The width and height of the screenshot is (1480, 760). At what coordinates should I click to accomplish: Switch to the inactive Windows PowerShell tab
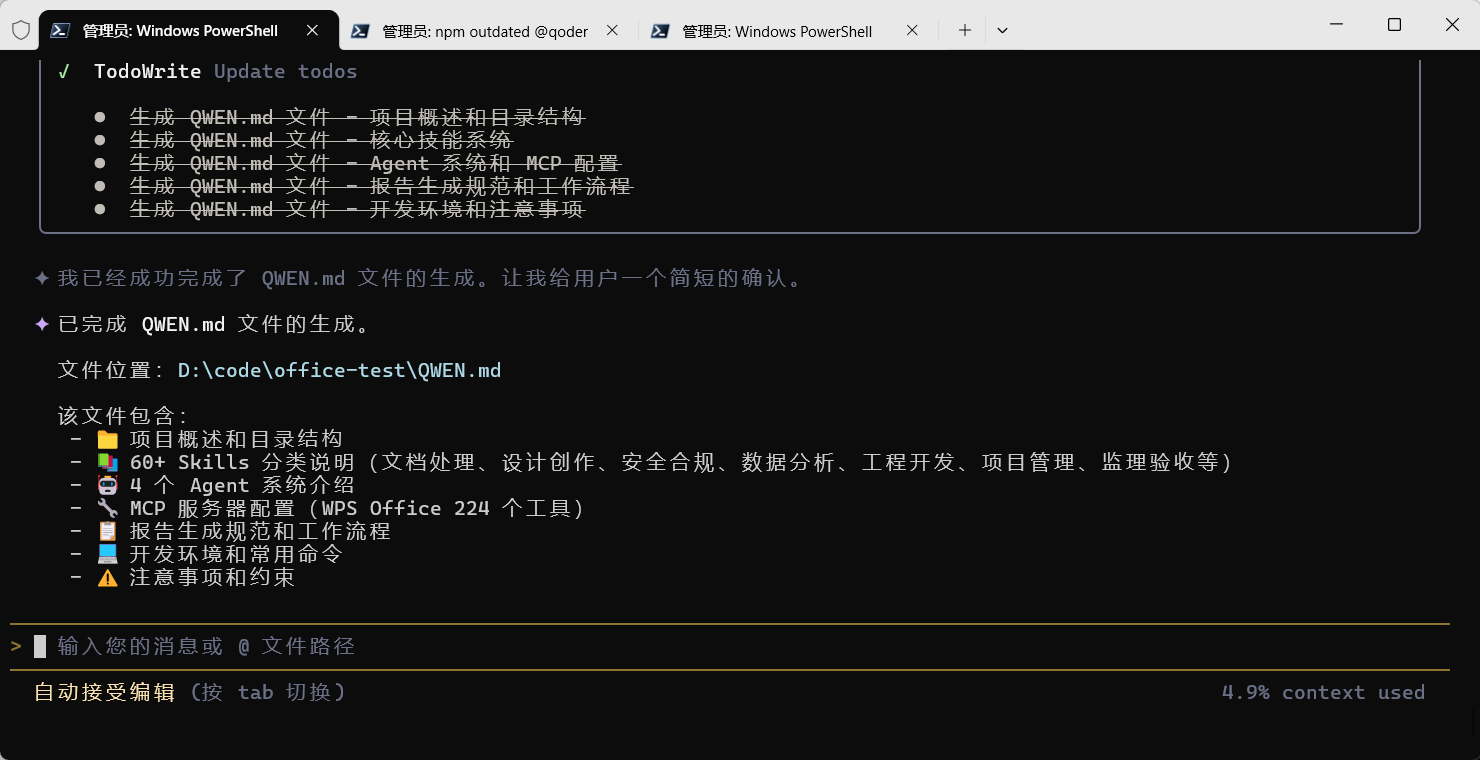(x=788, y=31)
